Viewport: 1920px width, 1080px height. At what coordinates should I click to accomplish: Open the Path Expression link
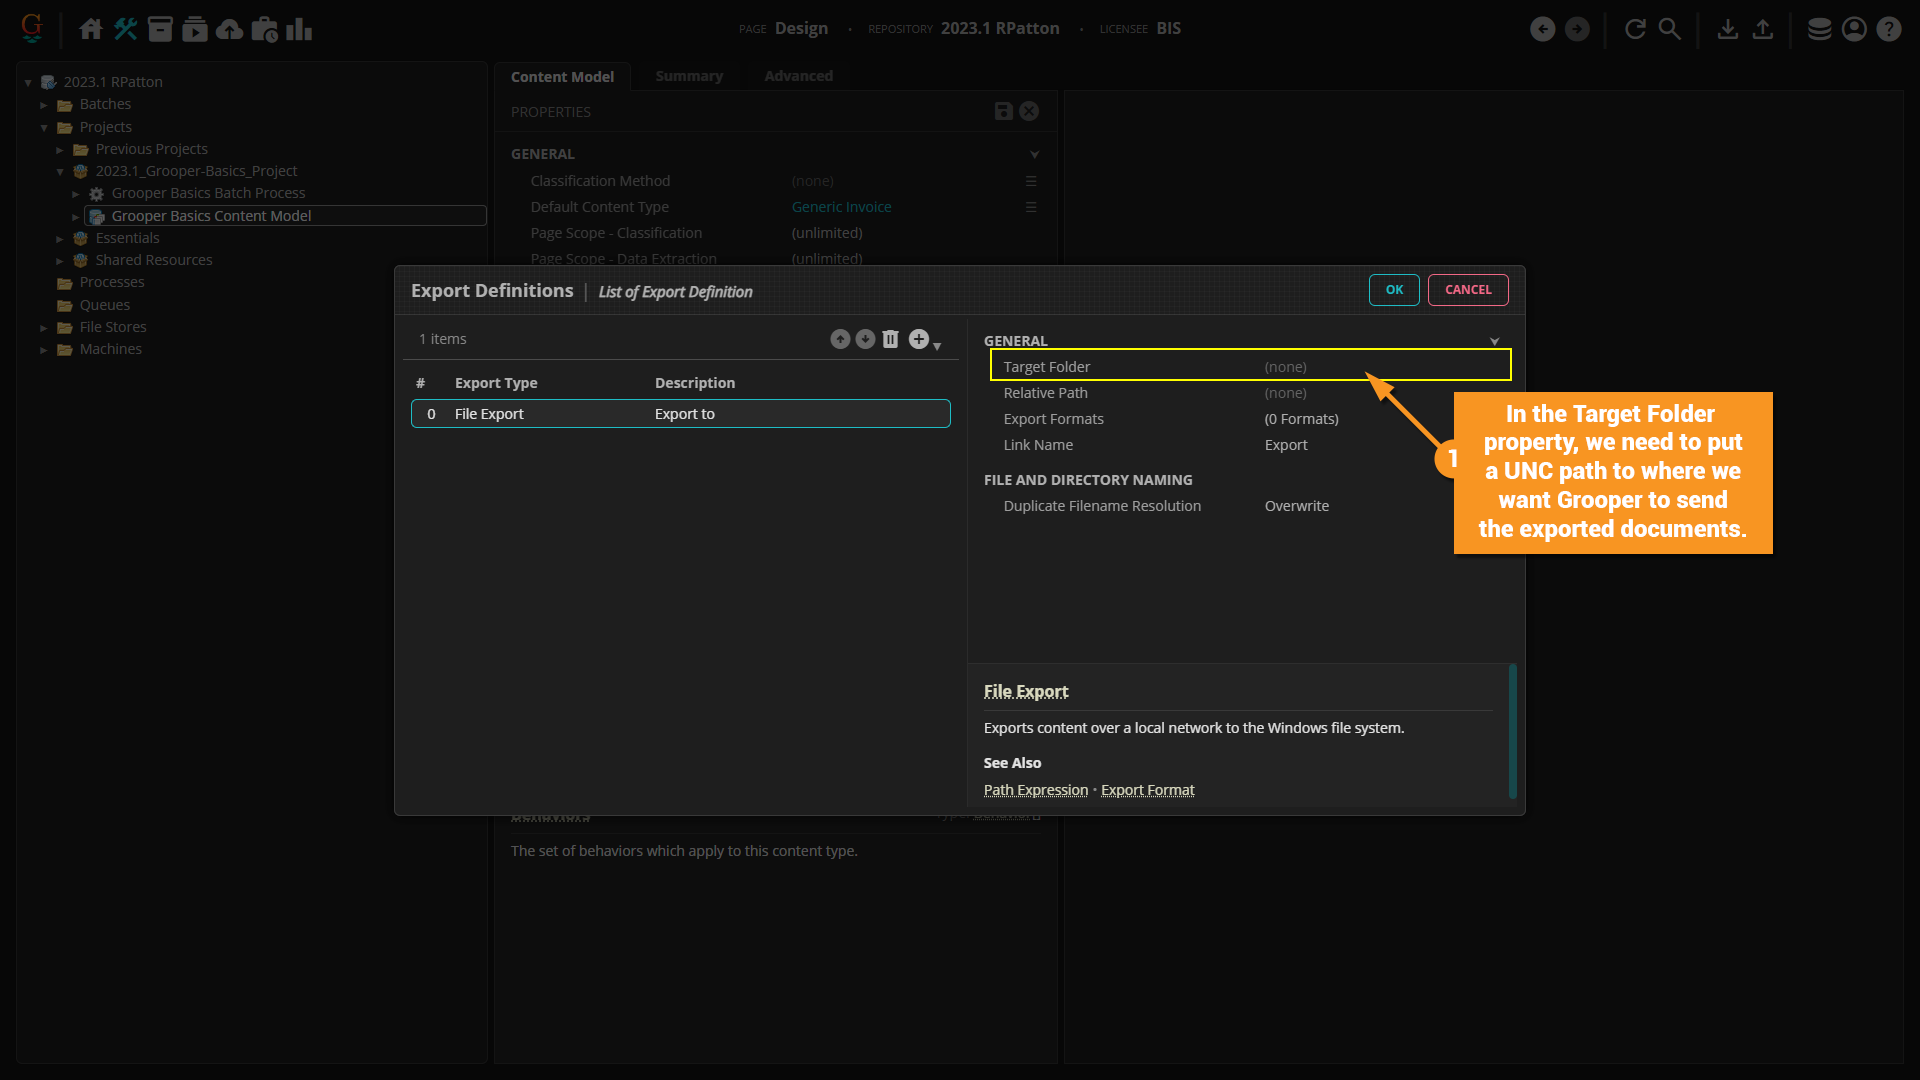[x=1035, y=790]
